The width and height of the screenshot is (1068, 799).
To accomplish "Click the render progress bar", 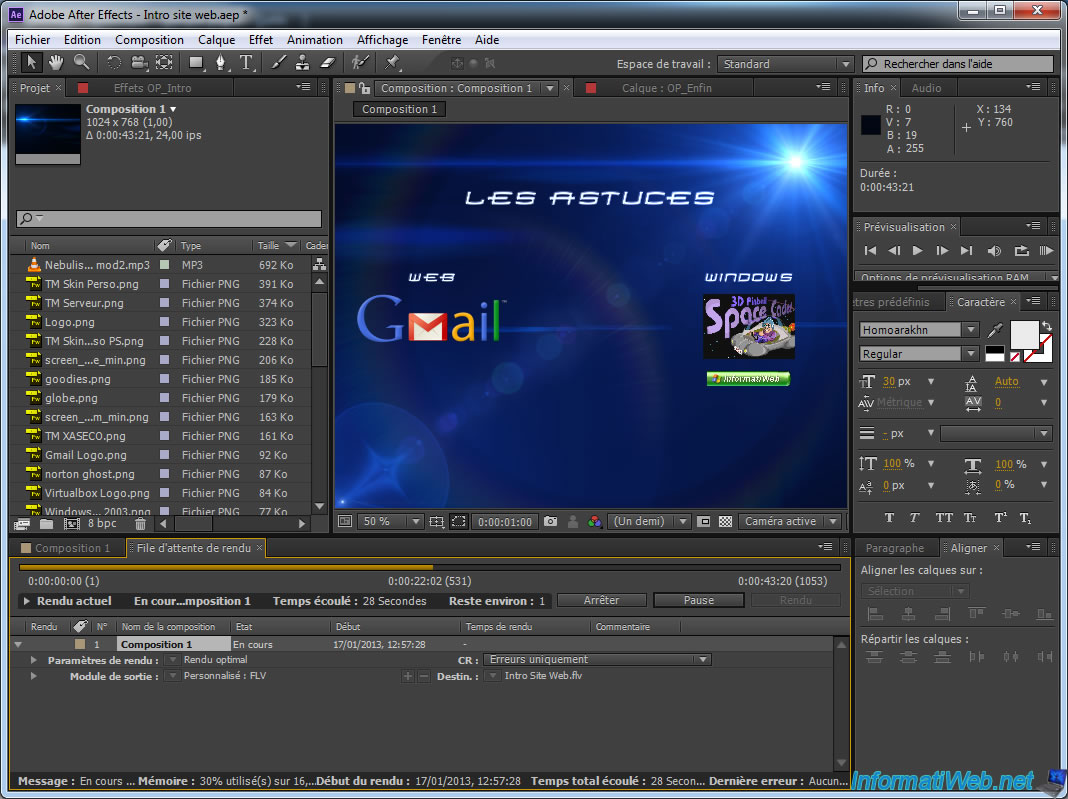I will pos(430,567).
